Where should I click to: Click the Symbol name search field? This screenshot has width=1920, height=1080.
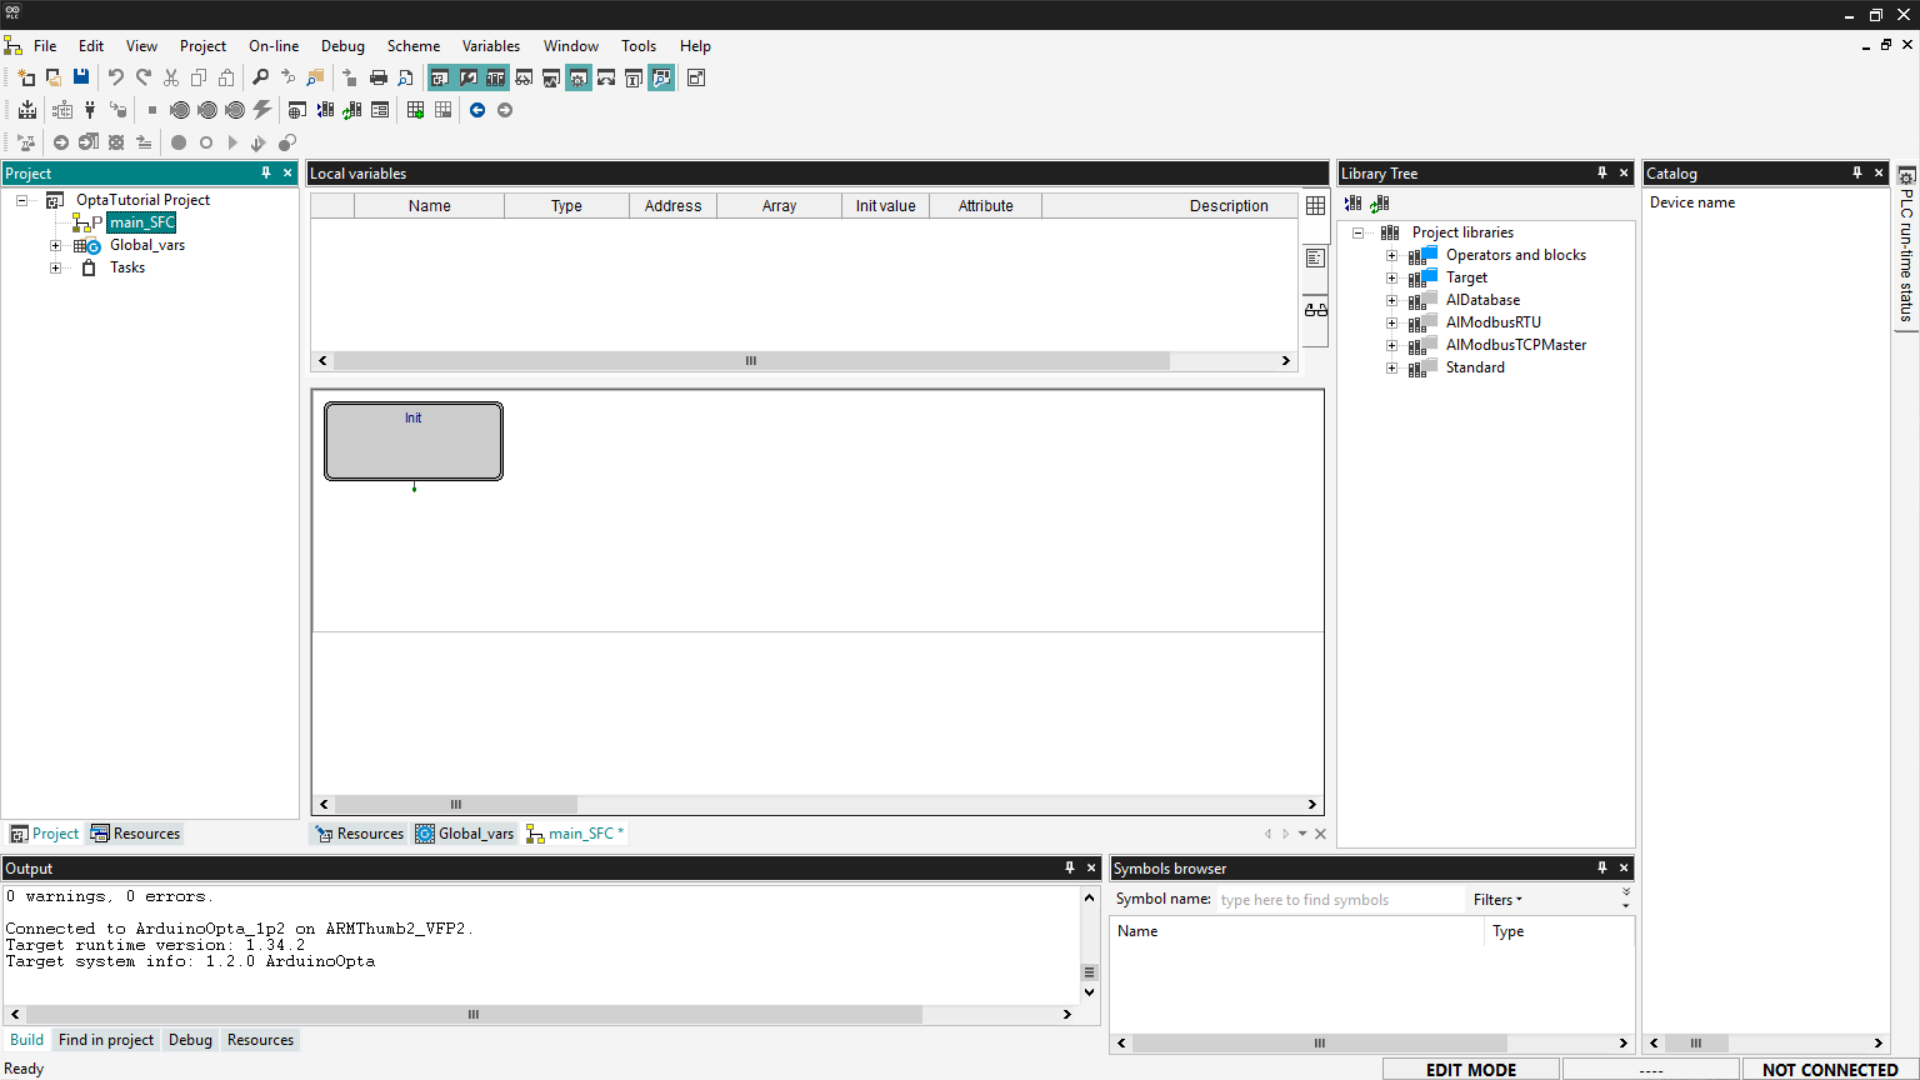click(x=1338, y=899)
